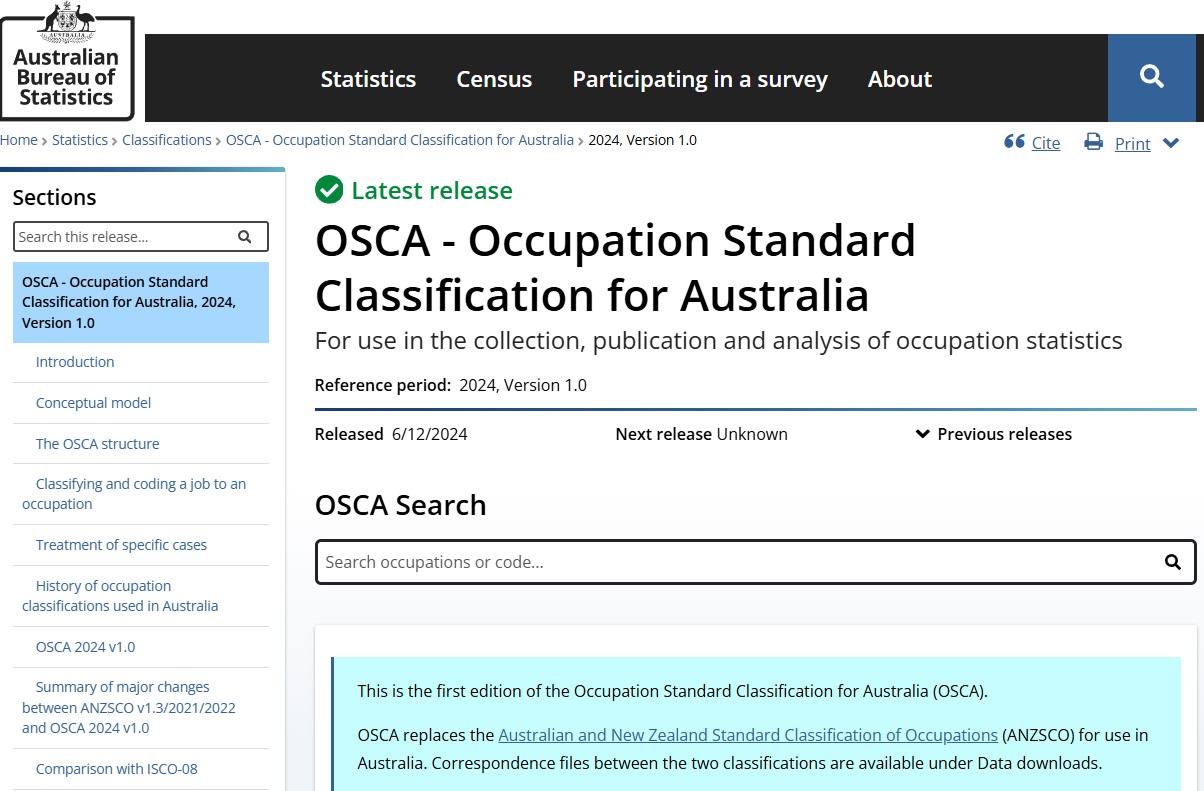Click the Sections heading
Viewport: 1204px width, 791px height.
55,197
